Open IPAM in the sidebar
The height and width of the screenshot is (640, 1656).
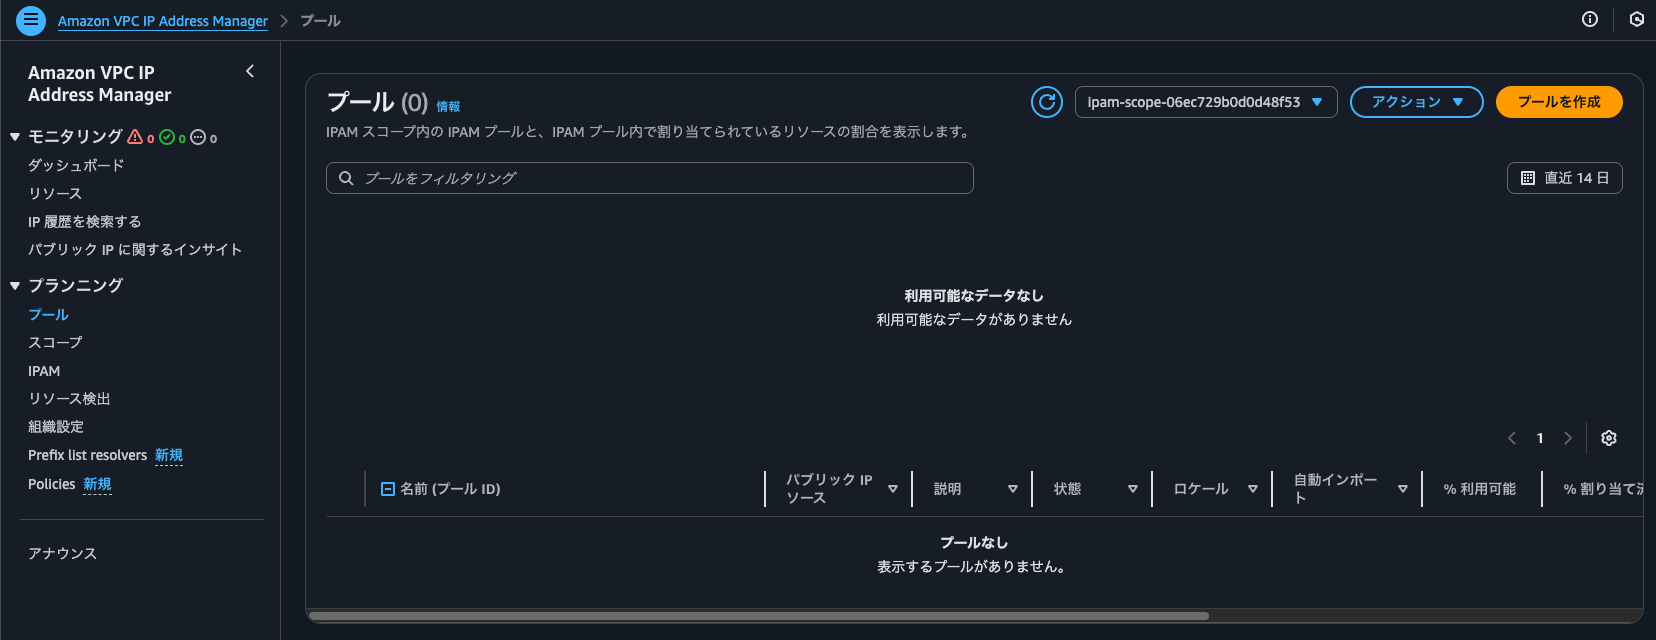point(44,371)
